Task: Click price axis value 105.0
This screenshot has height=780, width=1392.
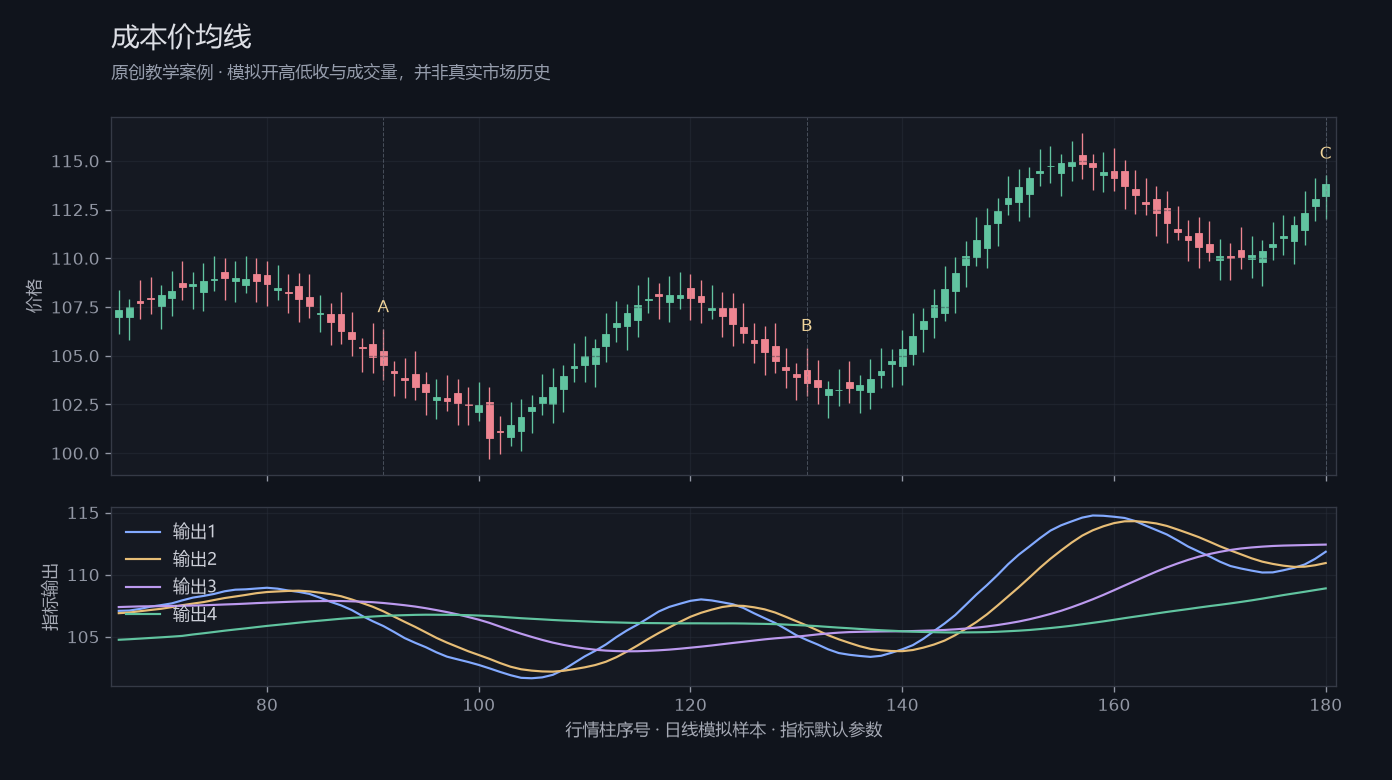Action: pyautogui.click(x=76, y=357)
